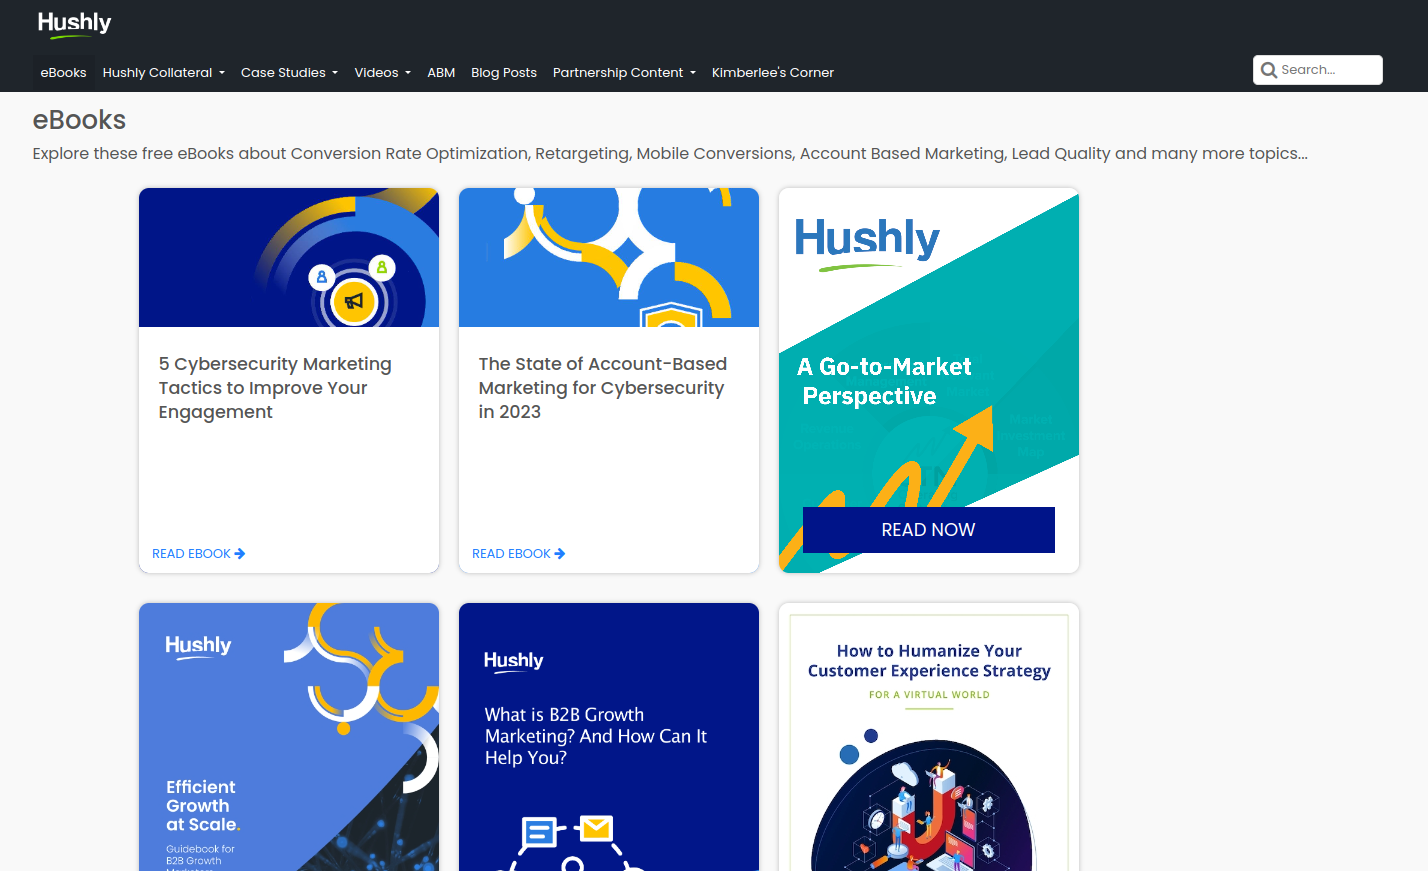Open Kimberlee's Corner in the navigation
This screenshot has height=871, width=1428.
tap(773, 72)
